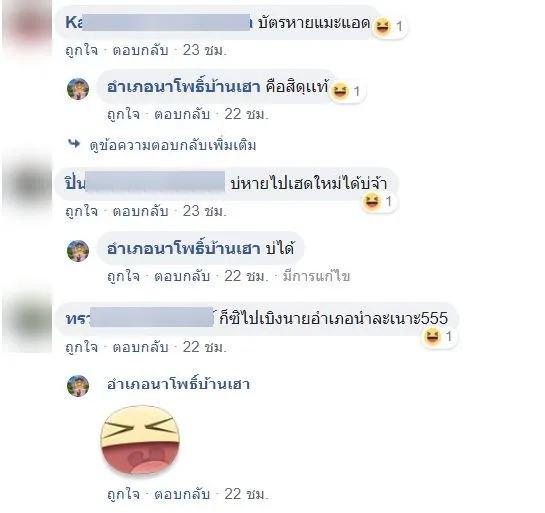Click reply arrow icon for more replies
545x513 pixels.
click(x=74, y=143)
